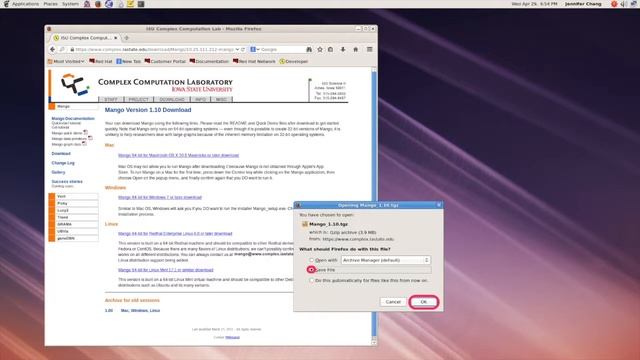Click the Documentation bookmark in bookmarks toolbar
This screenshot has width=640, height=360.
[209, 61]
